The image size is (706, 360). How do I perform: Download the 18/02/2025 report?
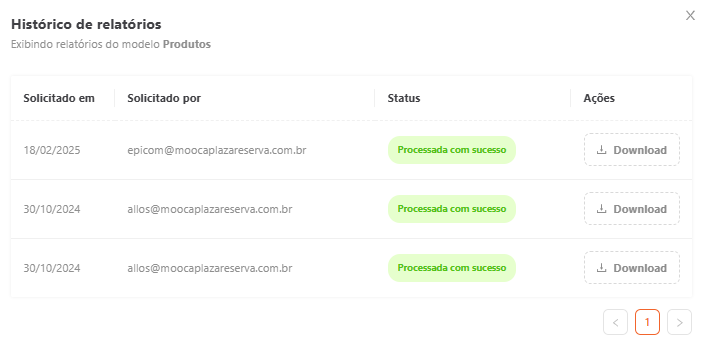pyautogui.click(x=632, y=150)
